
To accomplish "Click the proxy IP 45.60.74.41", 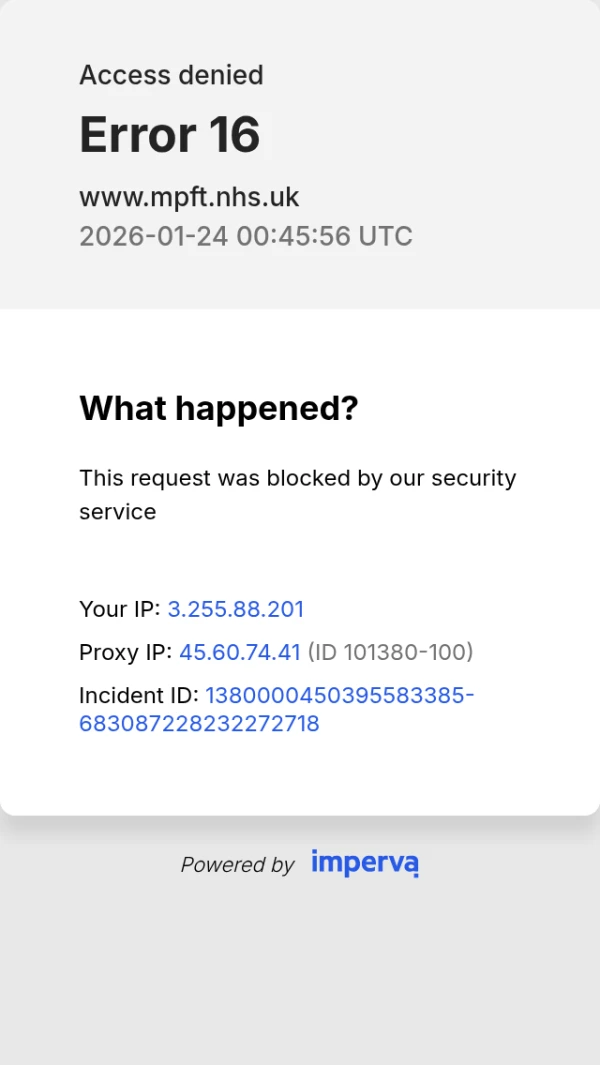I will pos(239,652).
